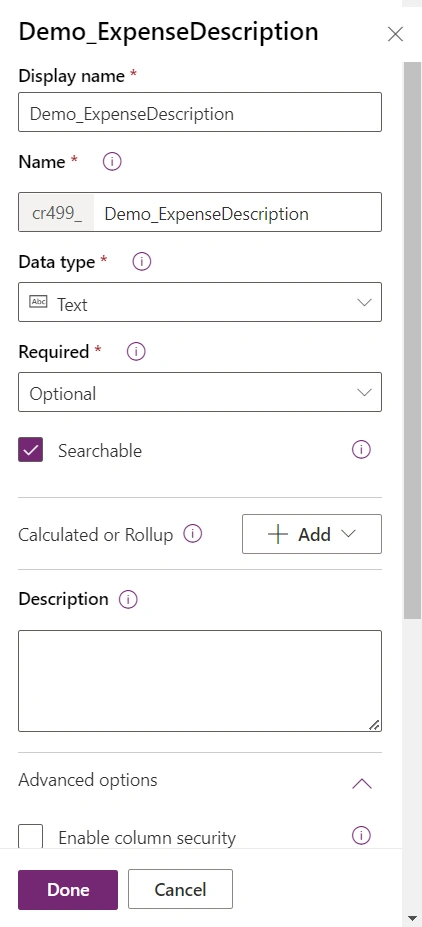Open the Data type Text dropdown
This screenshot has height=927, width=422.
point(200,302)
